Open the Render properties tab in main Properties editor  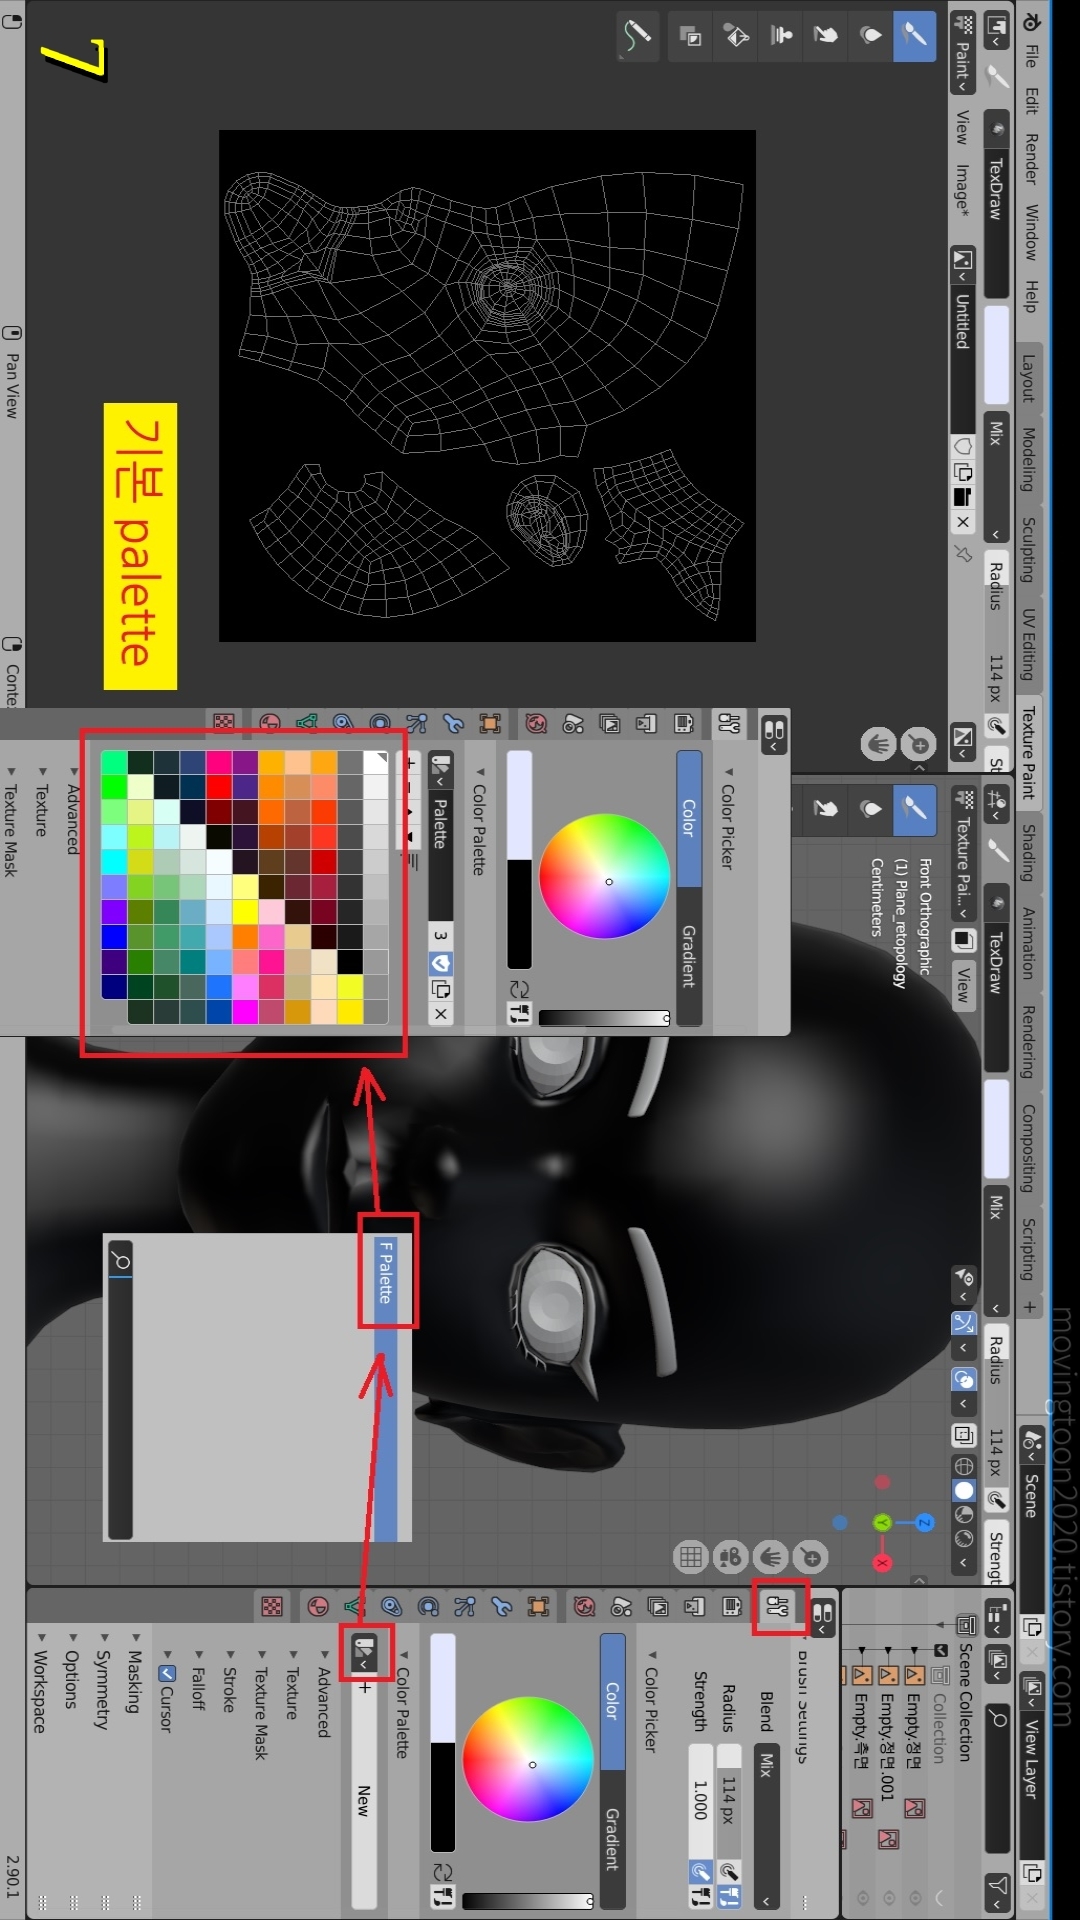click(733, 1607)
